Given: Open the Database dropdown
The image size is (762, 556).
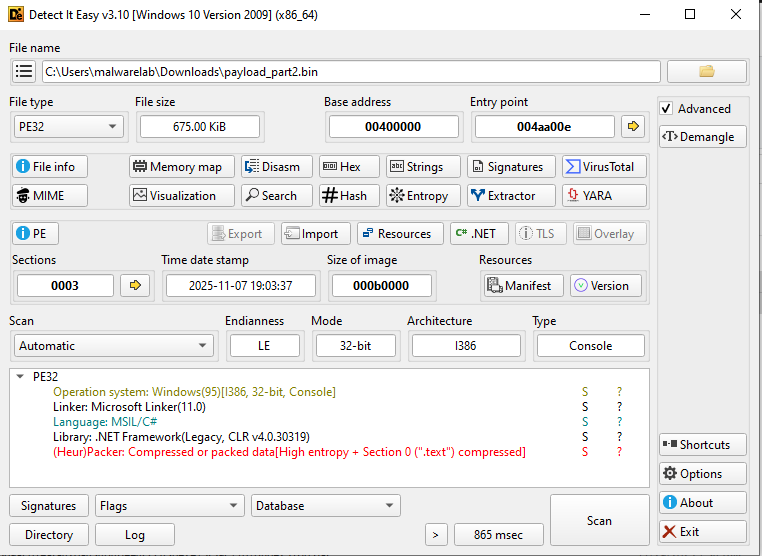Looking at the screenshot, I should pyautogui.click(x=325, y=506).
